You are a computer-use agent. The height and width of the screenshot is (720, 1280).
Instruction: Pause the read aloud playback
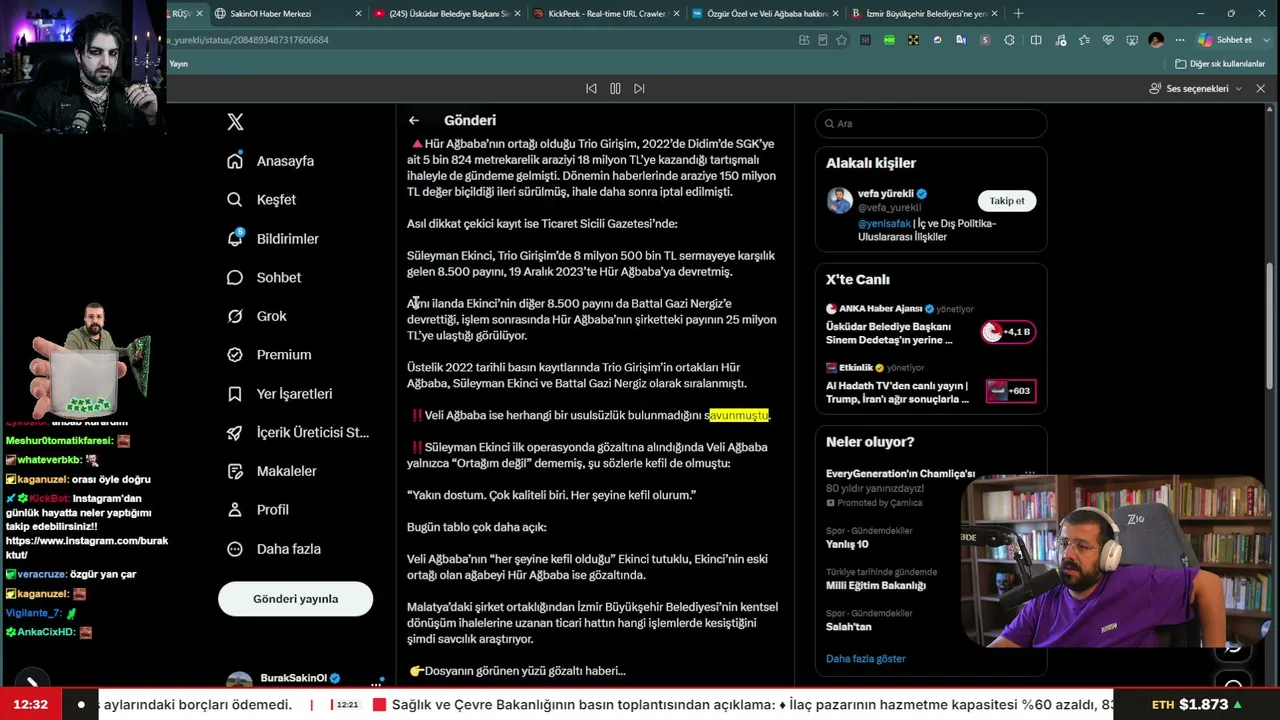(x=615, y=88)
